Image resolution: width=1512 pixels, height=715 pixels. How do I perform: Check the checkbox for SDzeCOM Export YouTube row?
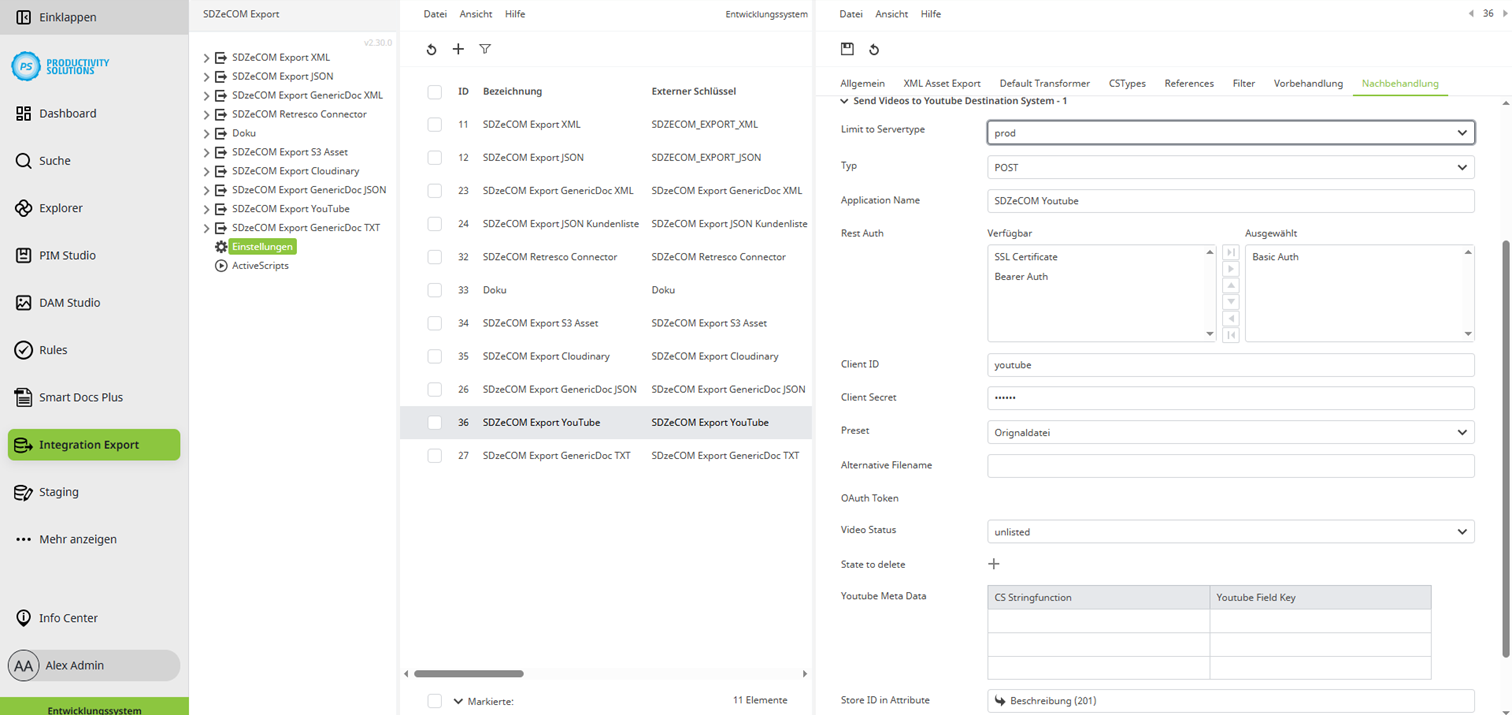pos(435,422)
